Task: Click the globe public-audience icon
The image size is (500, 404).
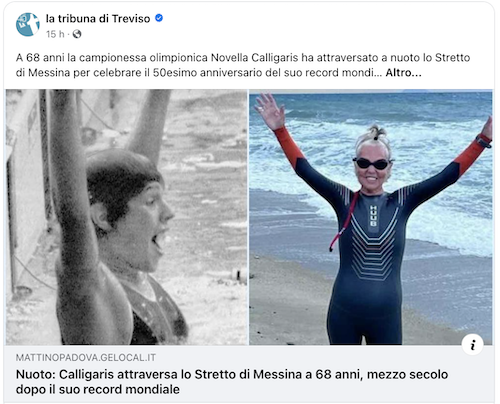Action: click(x=77, y=34)
